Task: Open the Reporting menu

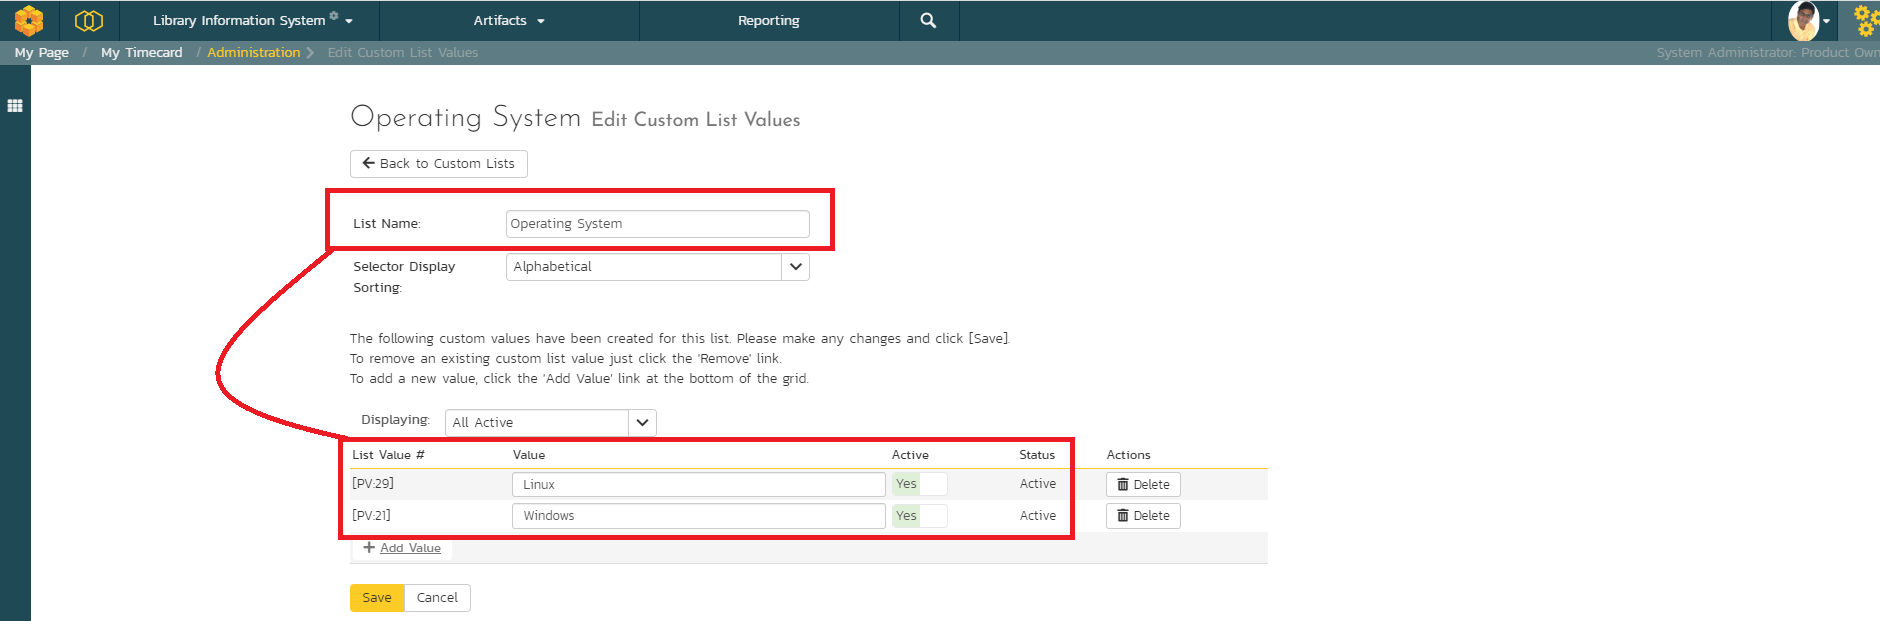Action: [x=768, y=20]
